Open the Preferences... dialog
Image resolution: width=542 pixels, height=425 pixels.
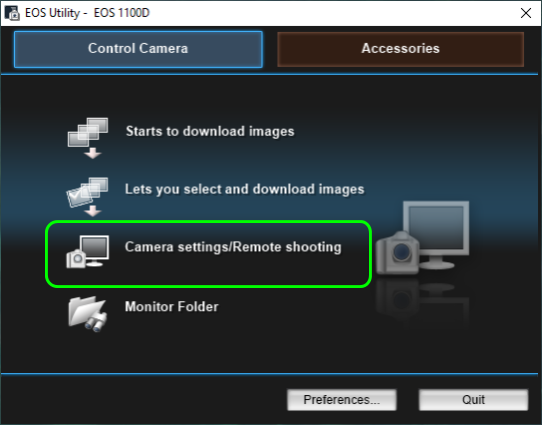tap(342, 400)
